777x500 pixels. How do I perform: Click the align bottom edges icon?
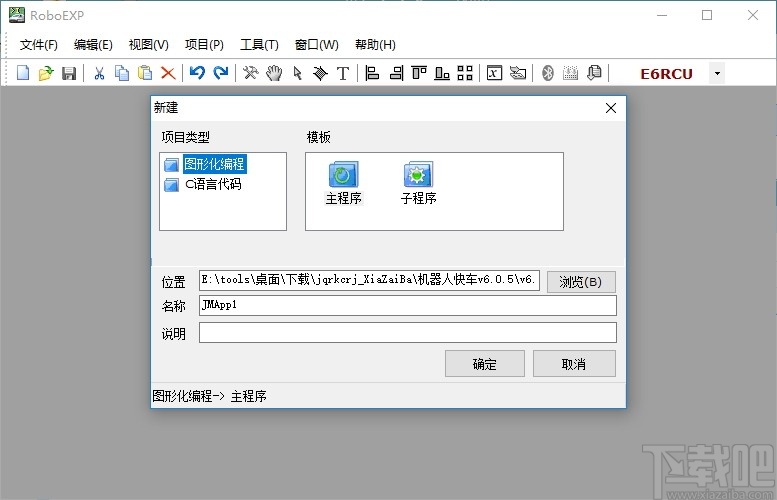(442, 73)
